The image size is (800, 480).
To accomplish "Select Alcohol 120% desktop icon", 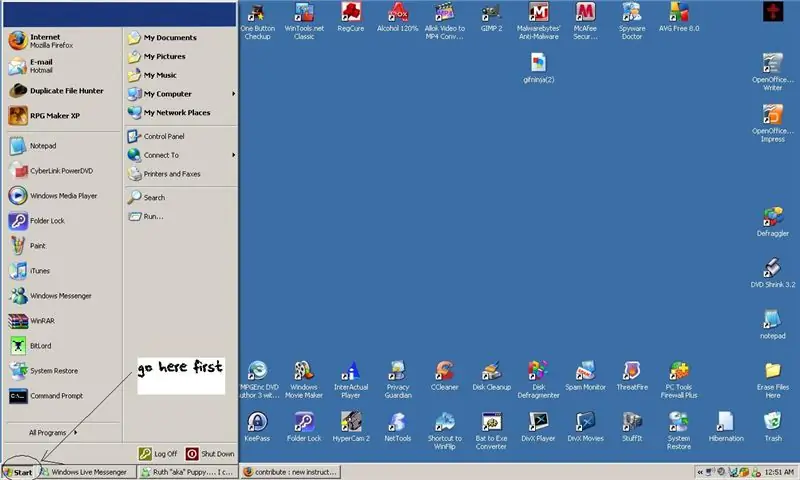I will click(397, 17).
